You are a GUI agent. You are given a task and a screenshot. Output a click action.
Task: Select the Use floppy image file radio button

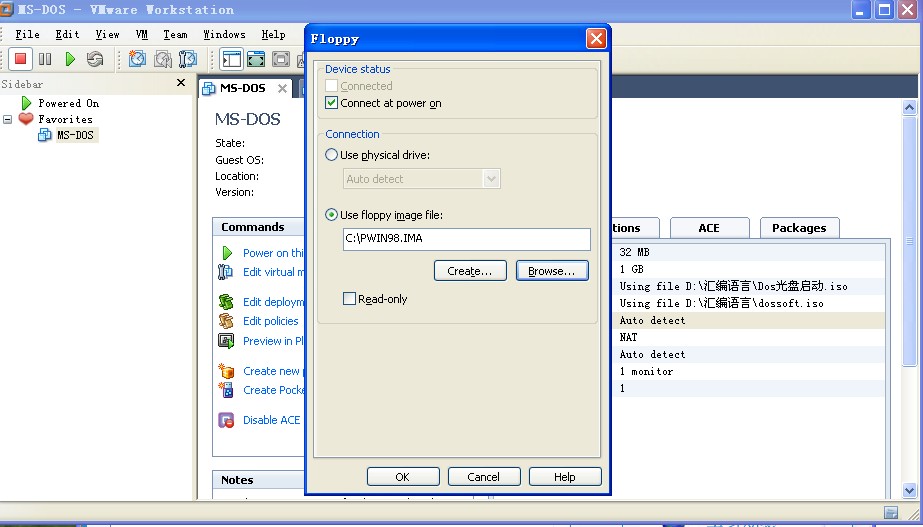tap(331, 215)
